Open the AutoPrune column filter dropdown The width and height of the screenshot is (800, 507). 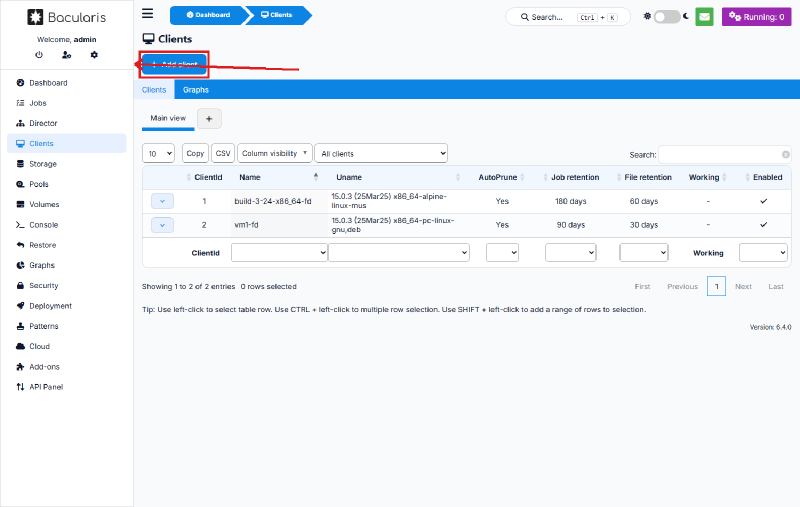[502, 252]
